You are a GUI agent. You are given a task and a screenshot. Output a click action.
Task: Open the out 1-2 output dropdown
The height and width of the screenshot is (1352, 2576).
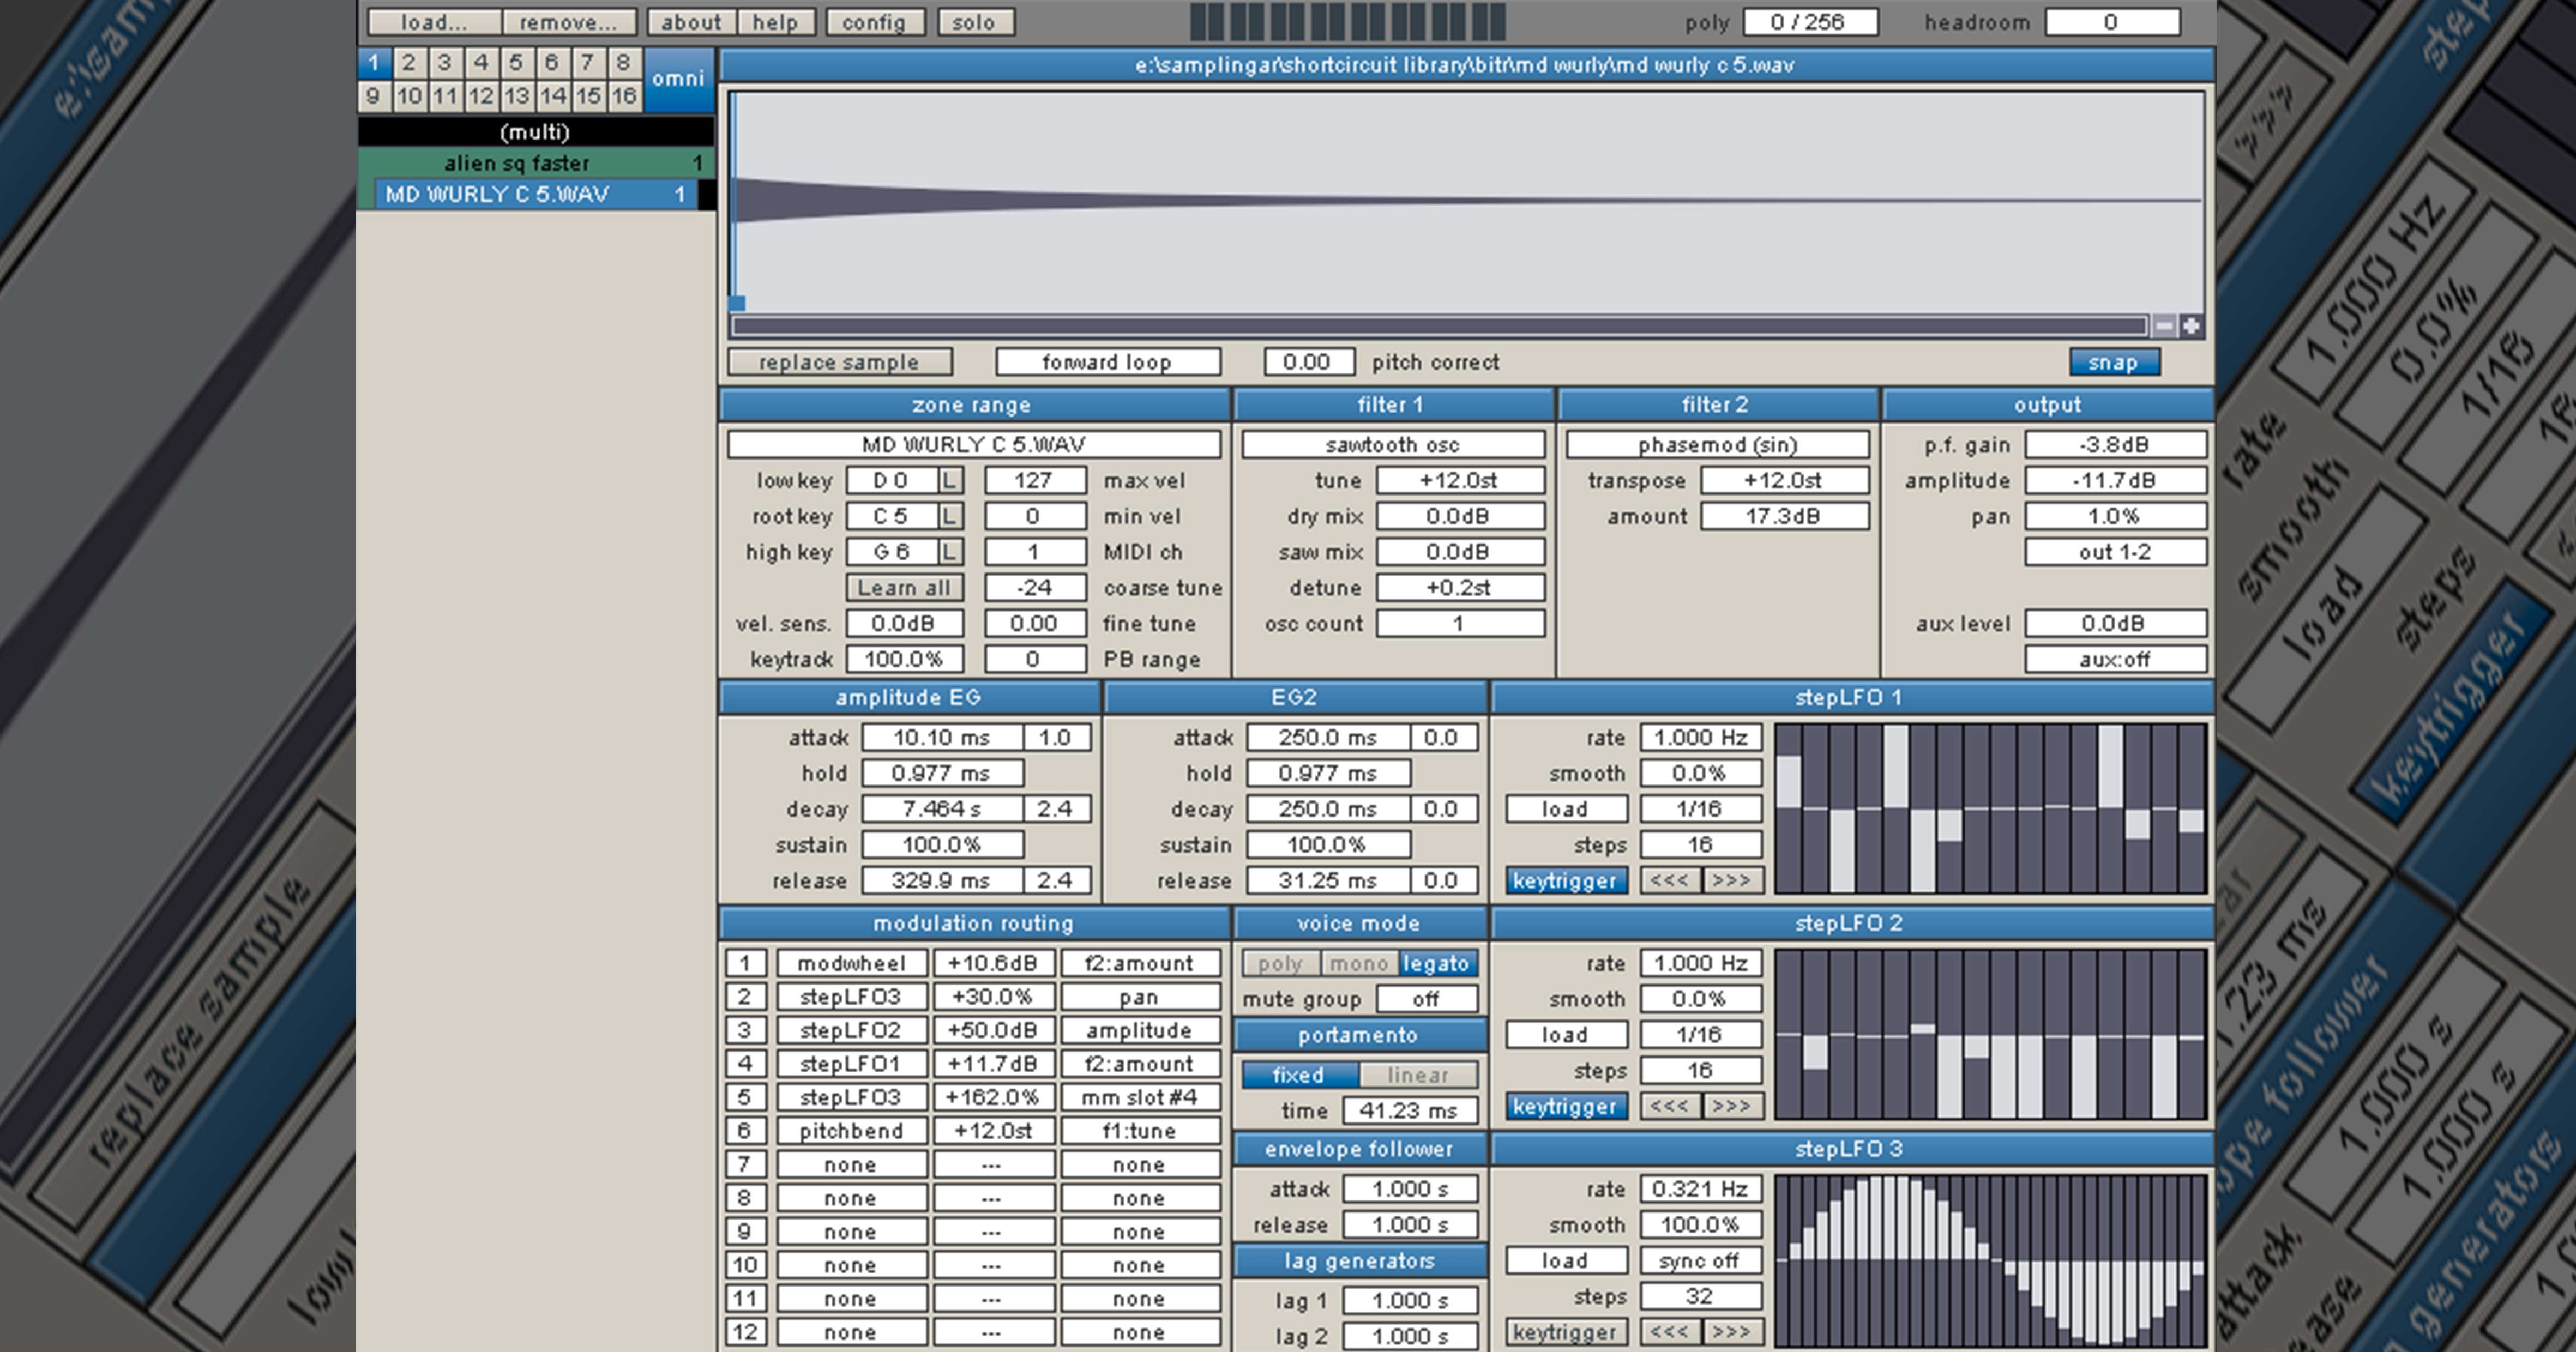point(2115,552)
